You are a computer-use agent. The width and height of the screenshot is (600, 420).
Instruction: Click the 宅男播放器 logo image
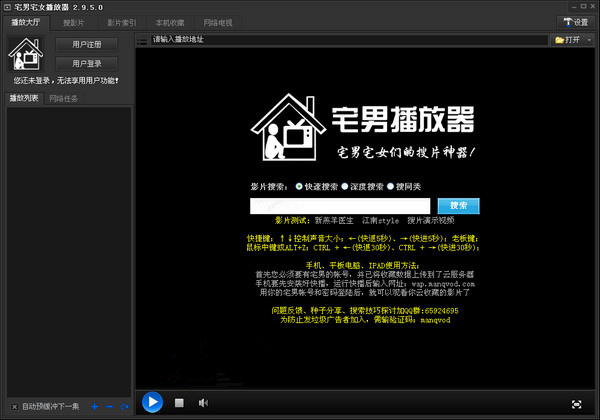click(x=363, y=127)
